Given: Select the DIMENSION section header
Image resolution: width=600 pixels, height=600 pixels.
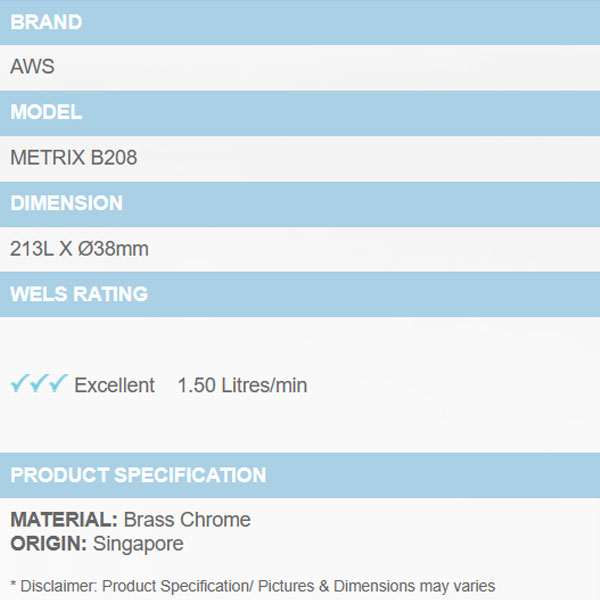Looking at the screenshot, I should pyautogui.click(x=66, y=204).
